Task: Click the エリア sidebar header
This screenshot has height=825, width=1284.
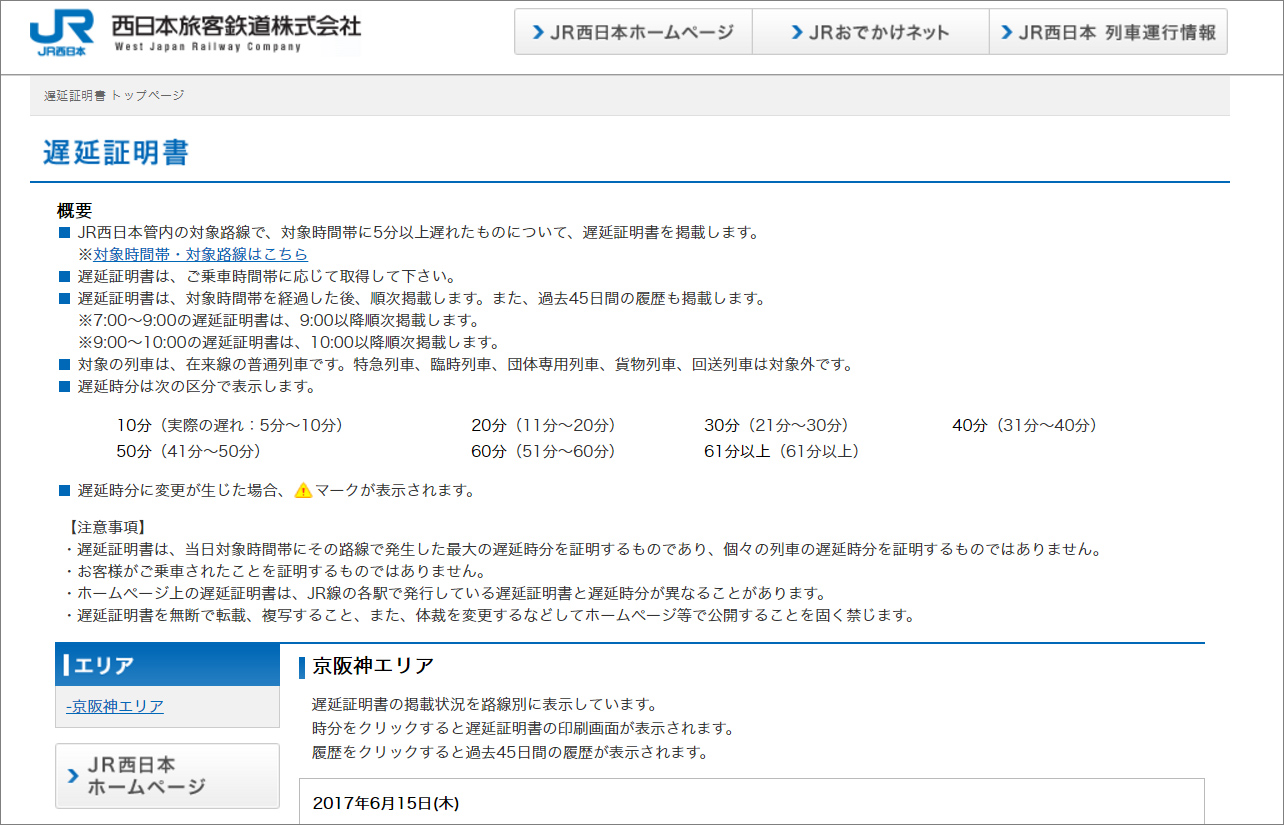Action: (x=167, y=665)
